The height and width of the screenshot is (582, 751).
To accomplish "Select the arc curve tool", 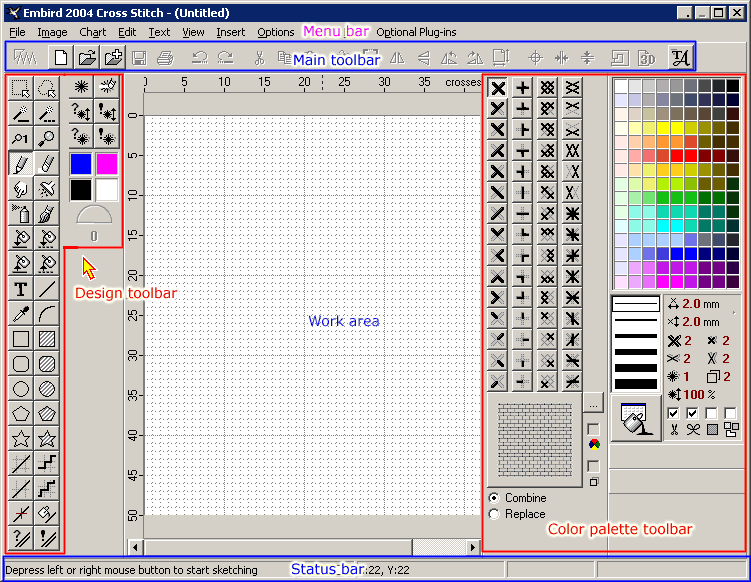I will click(46, 314).
